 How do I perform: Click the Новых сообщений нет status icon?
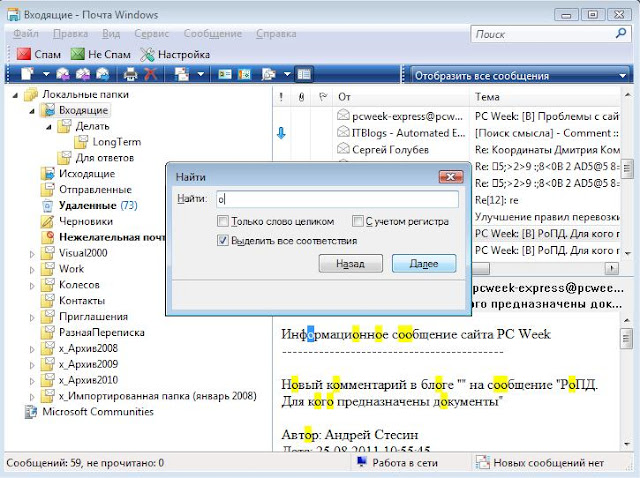point(482,462)
